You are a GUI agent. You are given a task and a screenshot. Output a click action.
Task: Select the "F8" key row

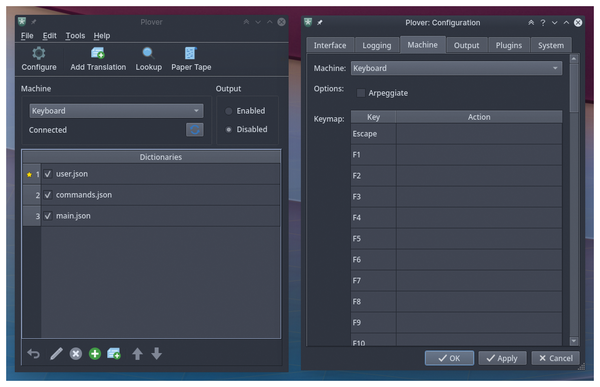point(457,302)
